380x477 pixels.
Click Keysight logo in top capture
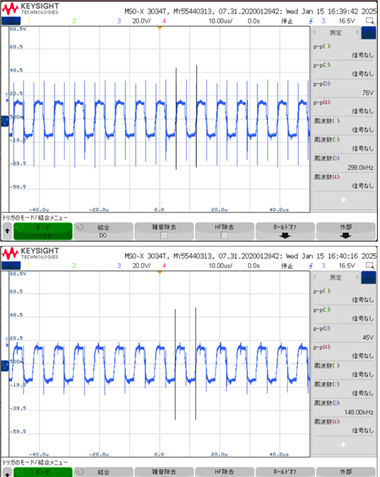point(30,9)
